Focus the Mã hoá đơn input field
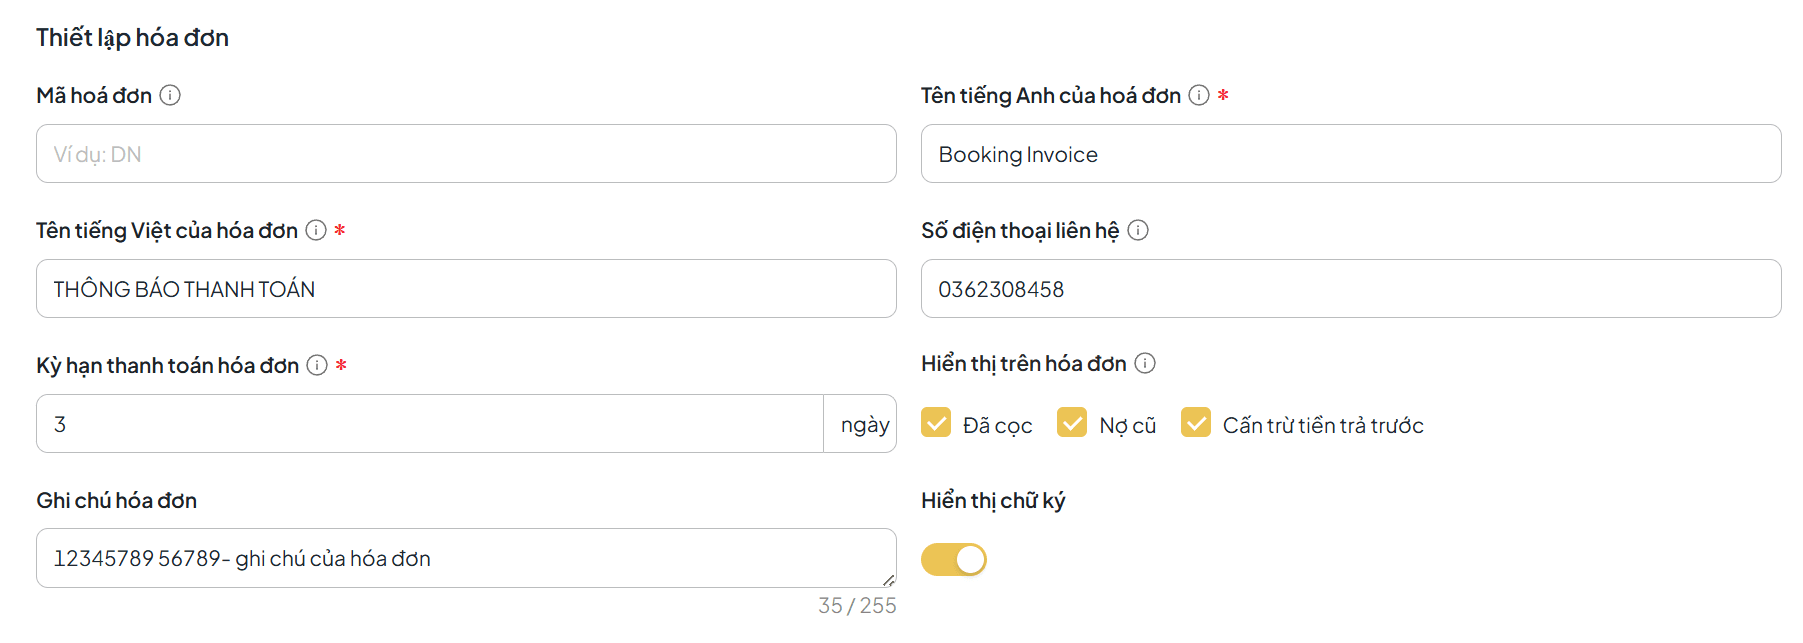The image size is (1803, 643). (x=466, y=154)
